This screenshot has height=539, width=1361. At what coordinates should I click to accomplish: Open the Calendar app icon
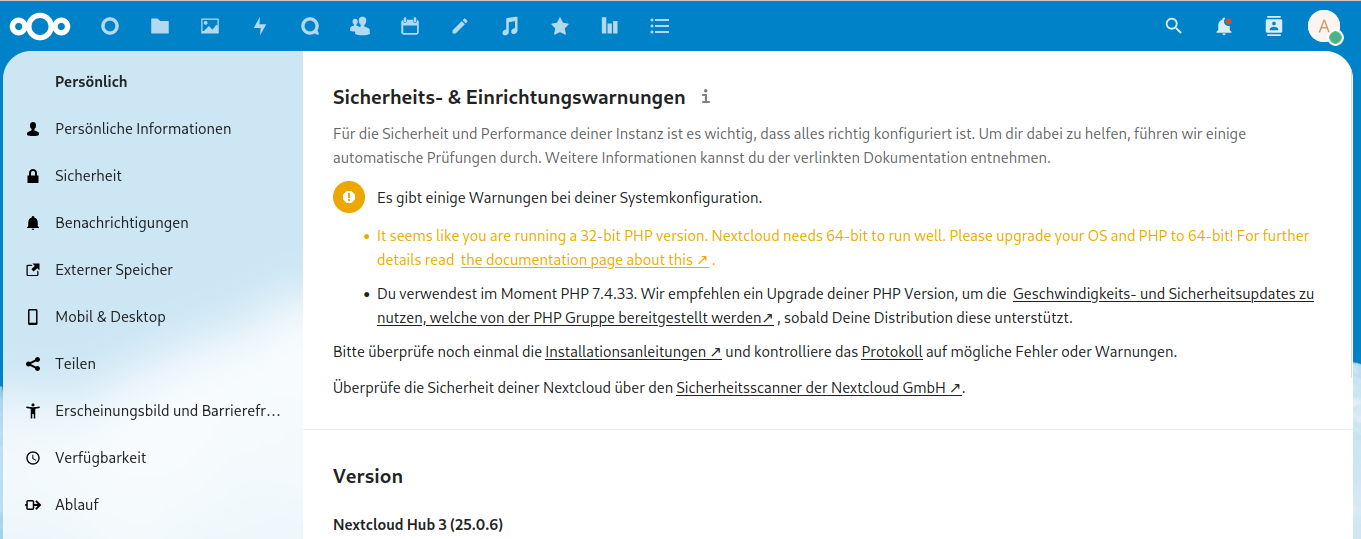[410, 26]
